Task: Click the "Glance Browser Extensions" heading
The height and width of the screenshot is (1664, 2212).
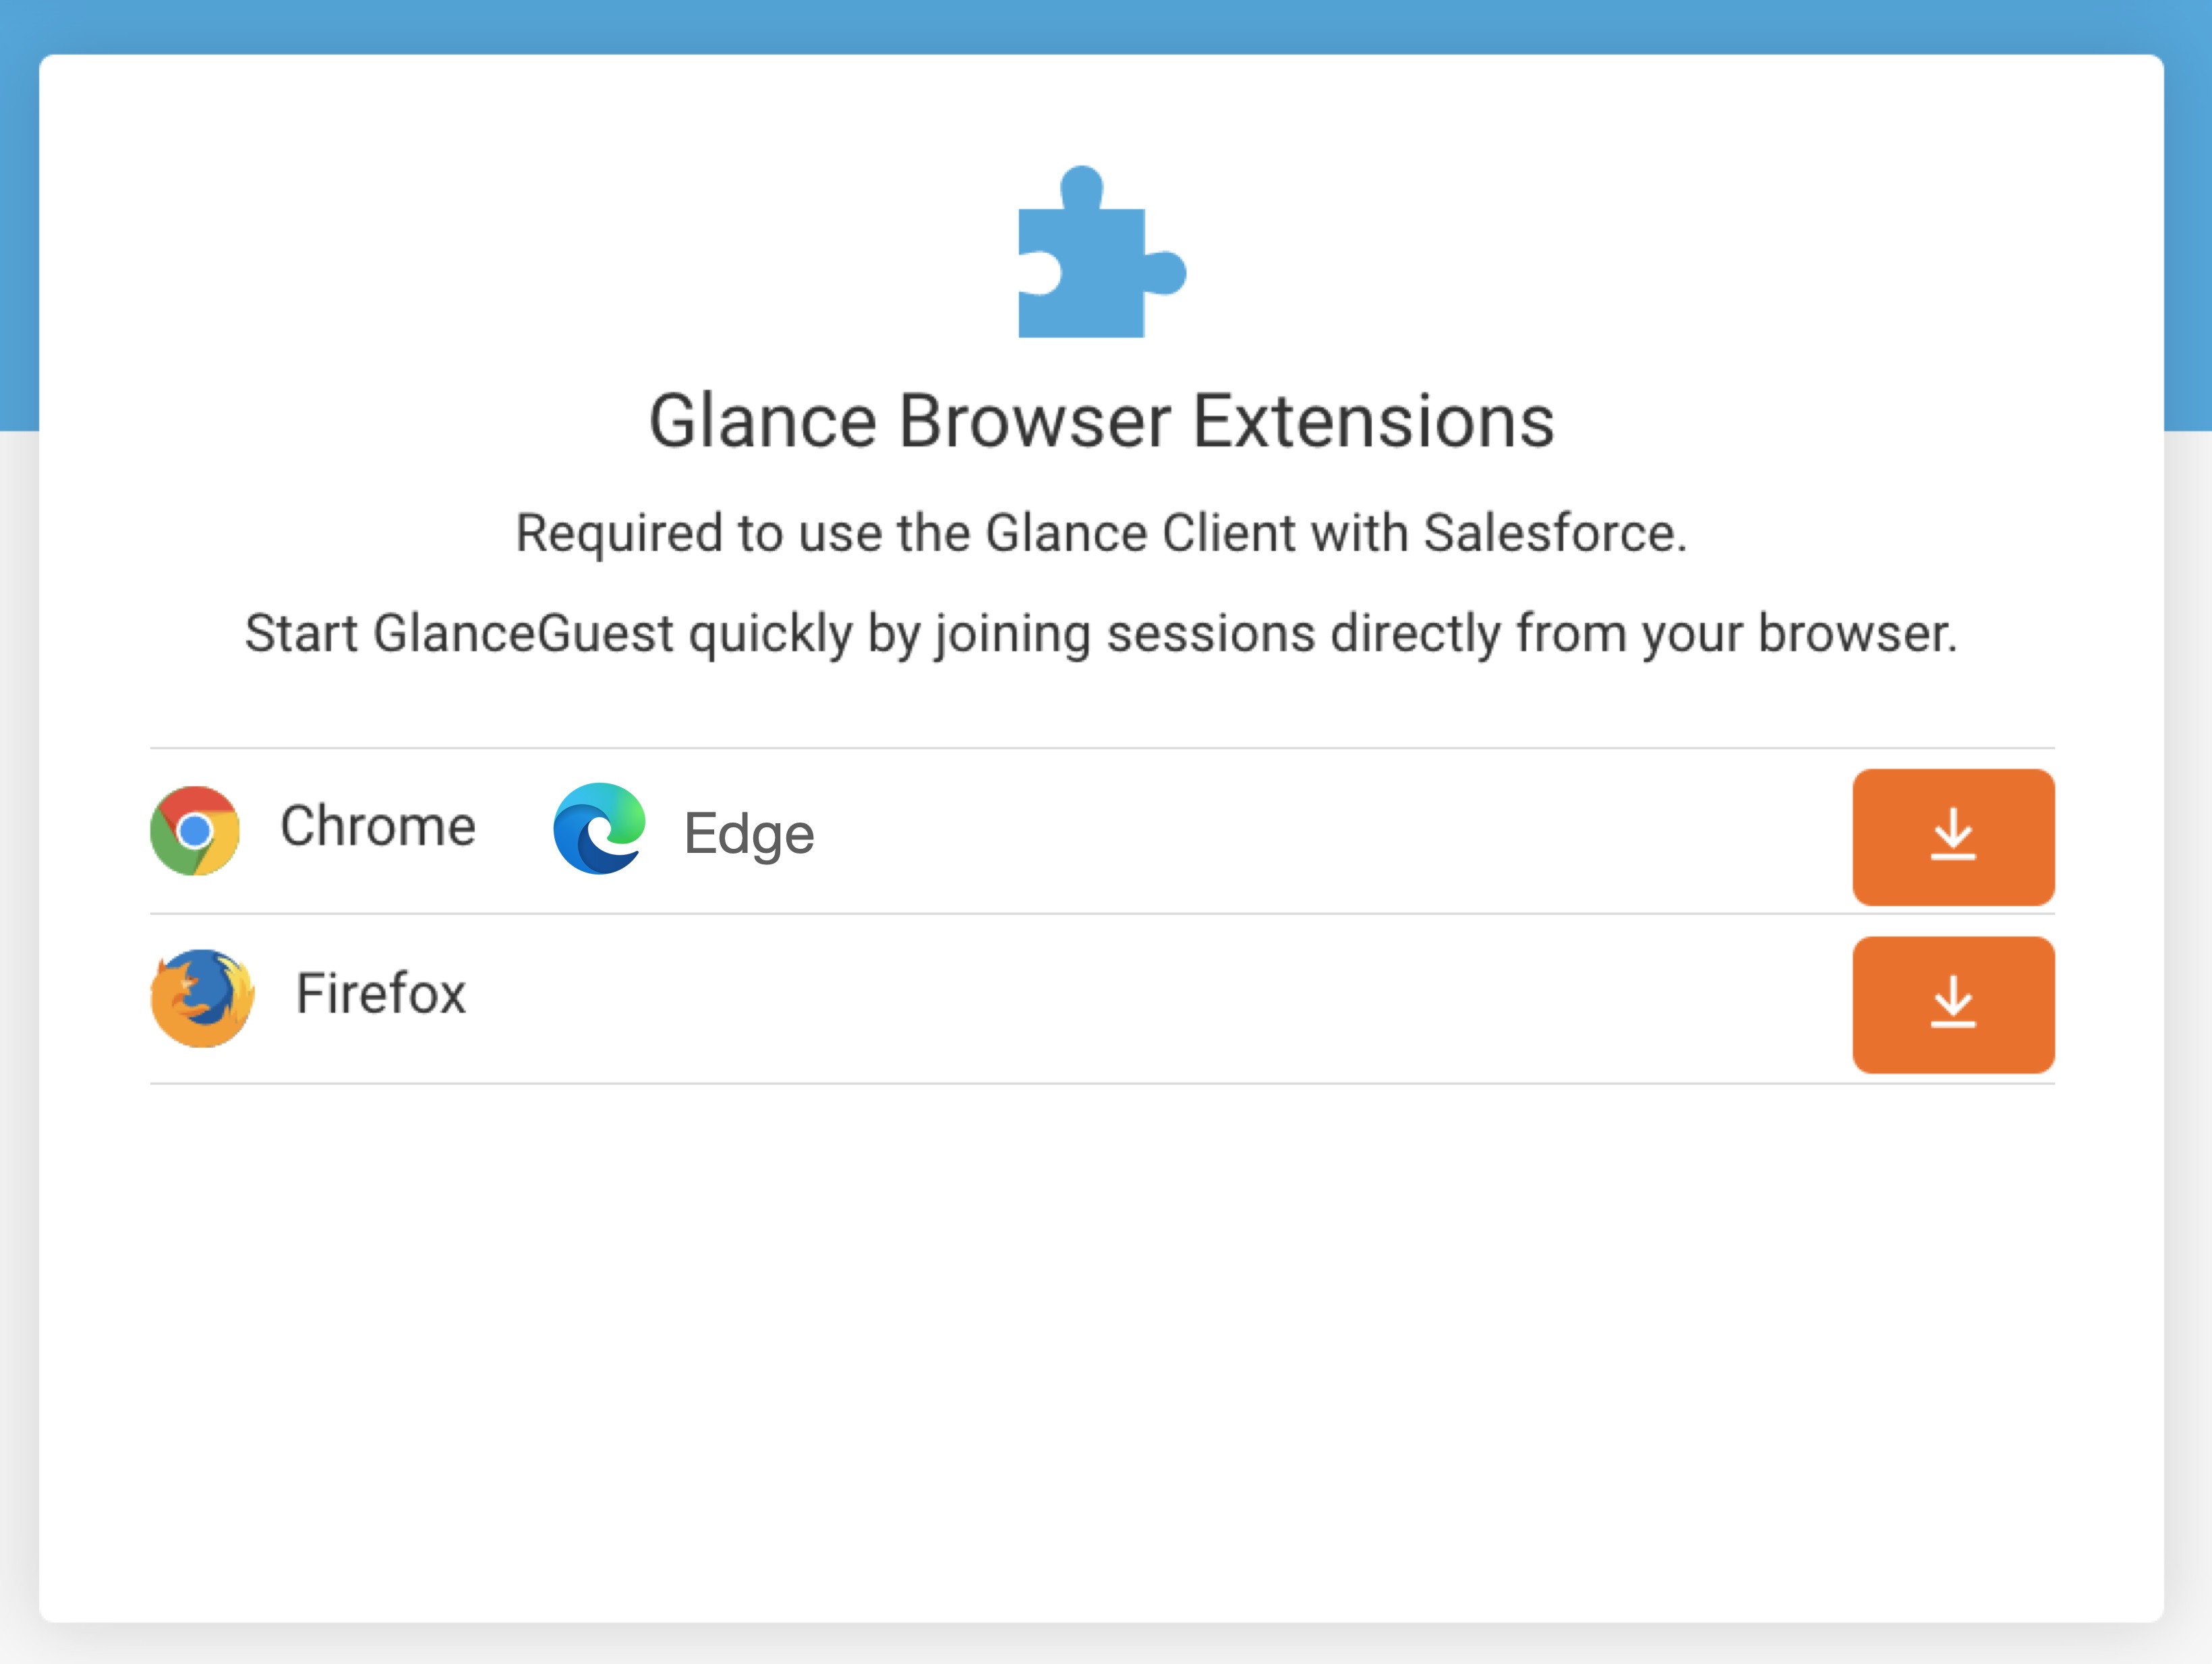Action: (1101, 421)
